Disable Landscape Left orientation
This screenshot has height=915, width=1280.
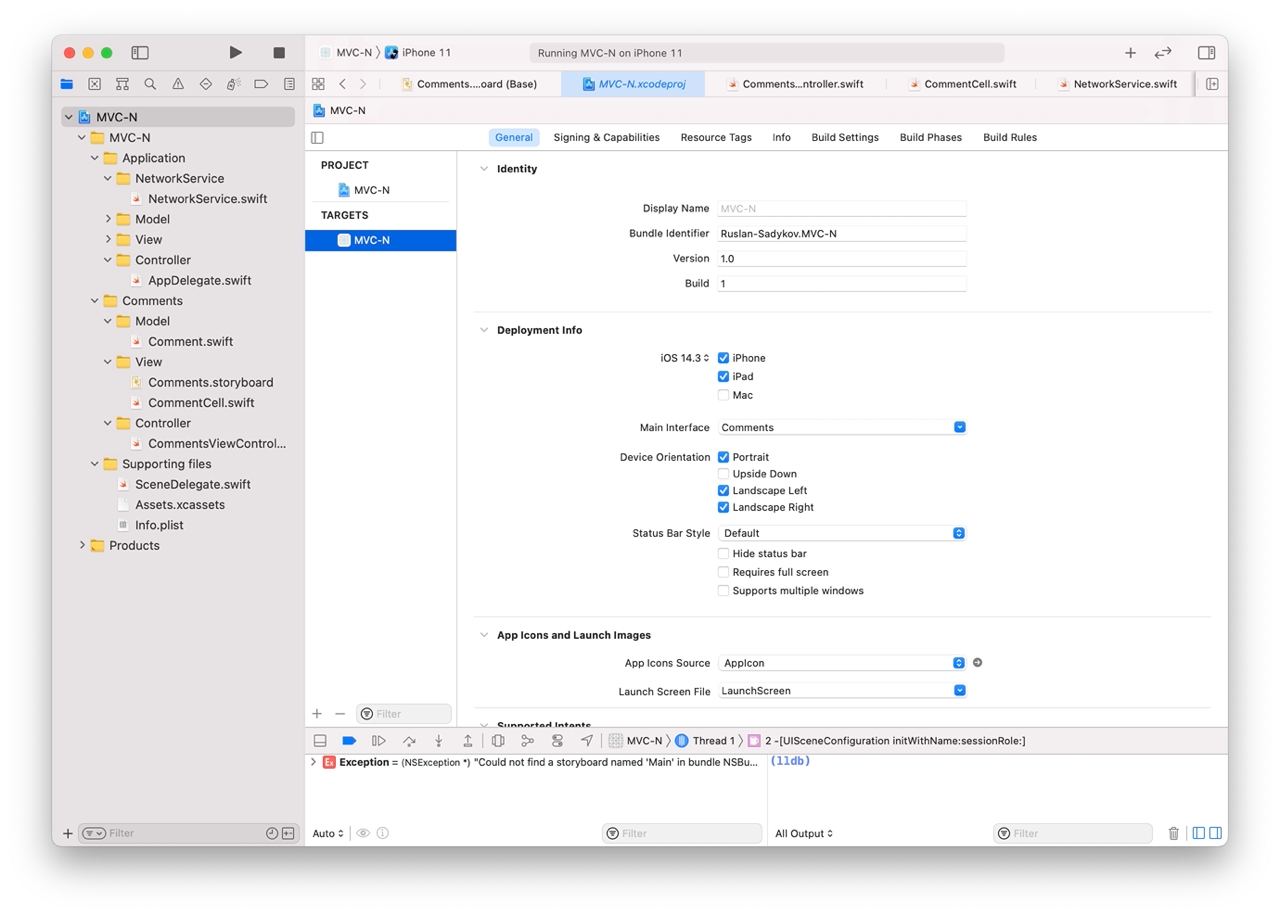(723, 491)
